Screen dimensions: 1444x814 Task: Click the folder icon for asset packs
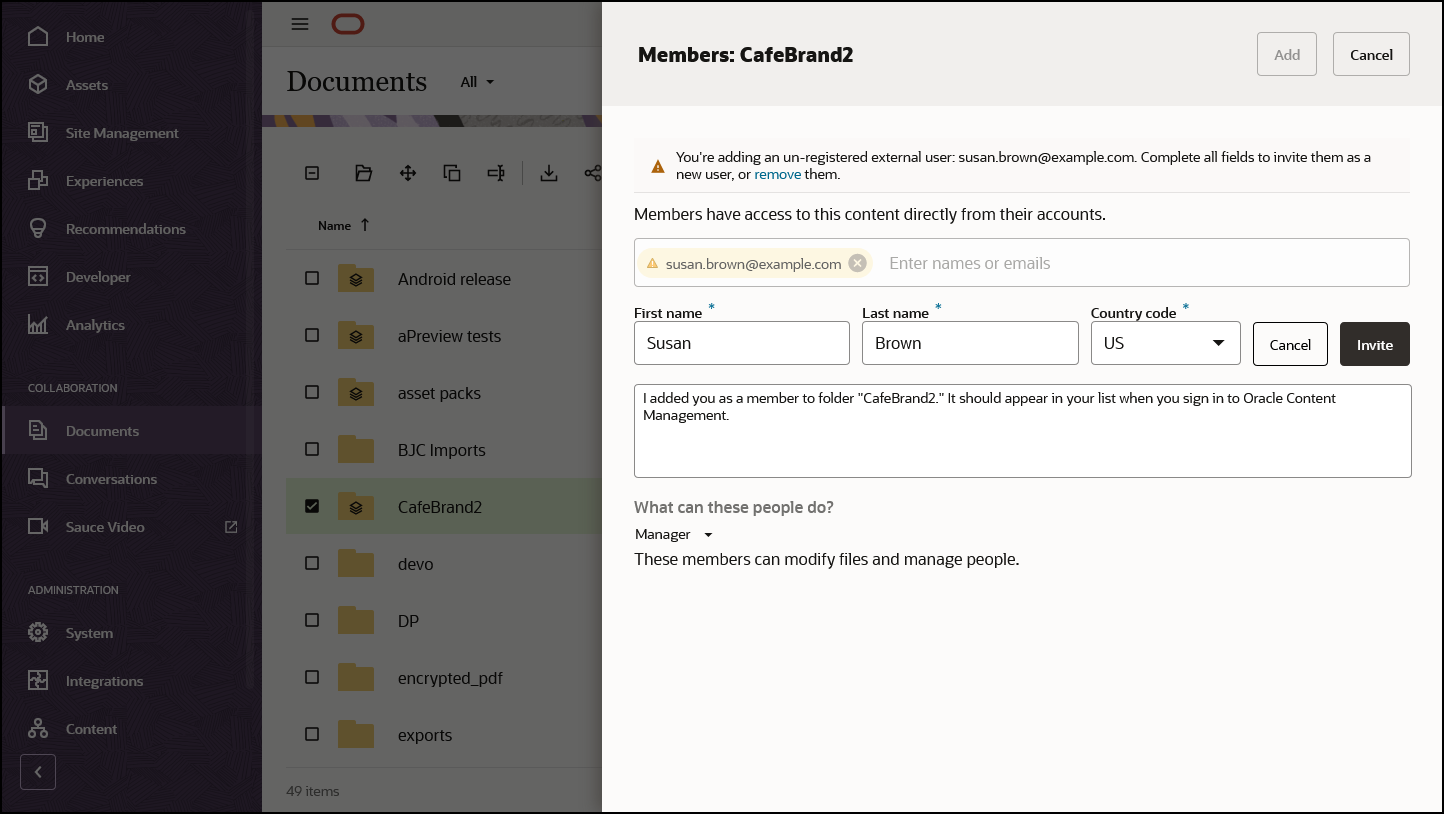coord(355,393)
